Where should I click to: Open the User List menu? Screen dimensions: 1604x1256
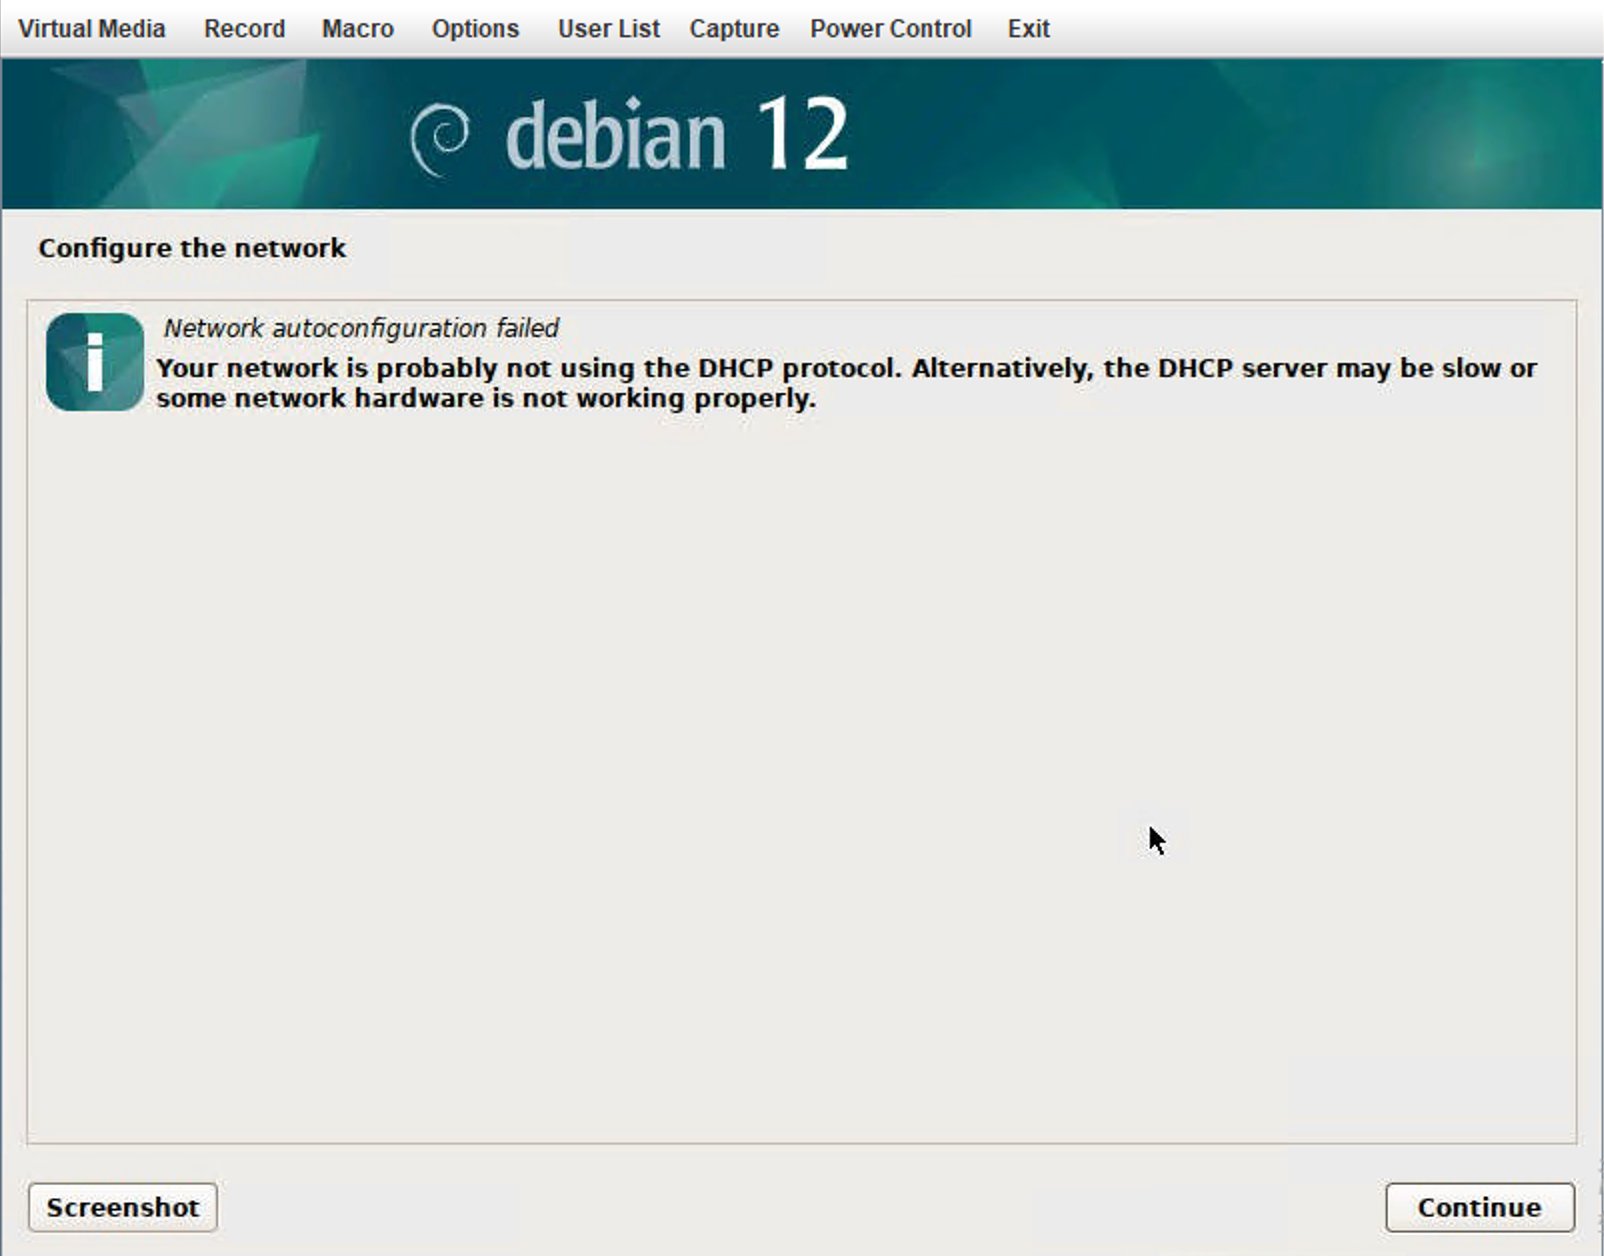pos(608,29)
